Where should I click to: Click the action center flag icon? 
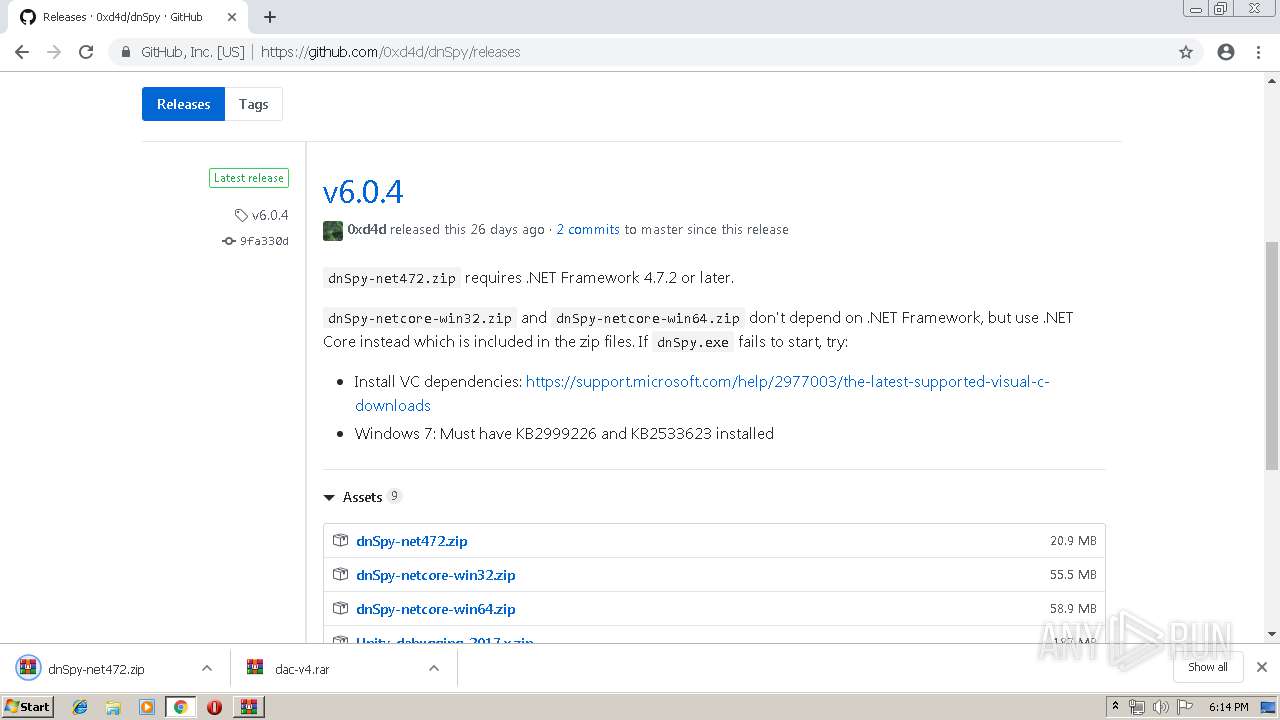1184,707
